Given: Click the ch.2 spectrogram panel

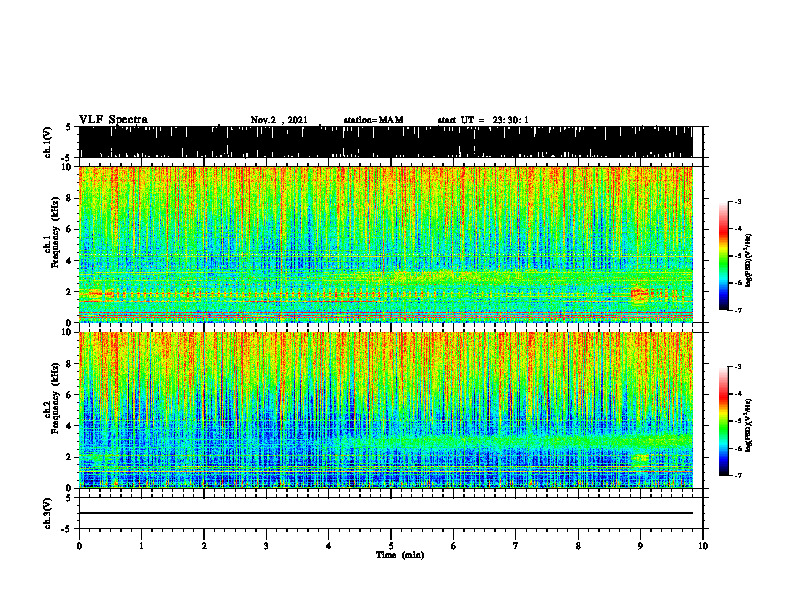Looking at the screenshot, I should coord(386,410).
